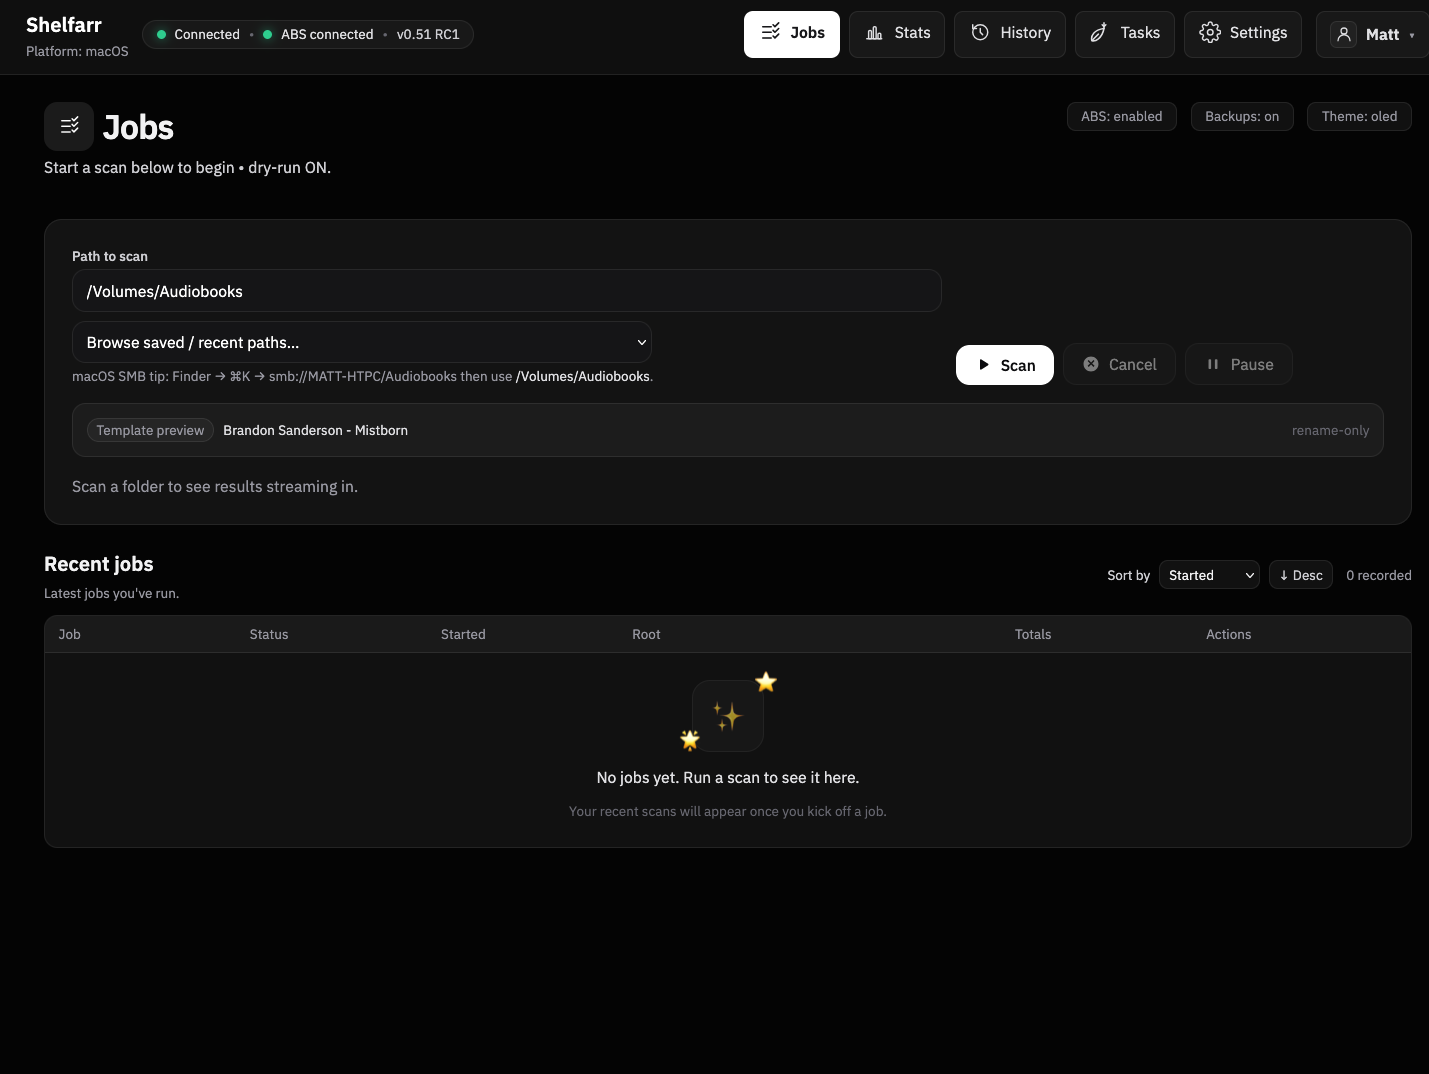Viewport: 1429px width, 1074px height.
Task: Click the /Volumes/Audiobooks link in the SMB tip
Action: (x=583, y=376)
